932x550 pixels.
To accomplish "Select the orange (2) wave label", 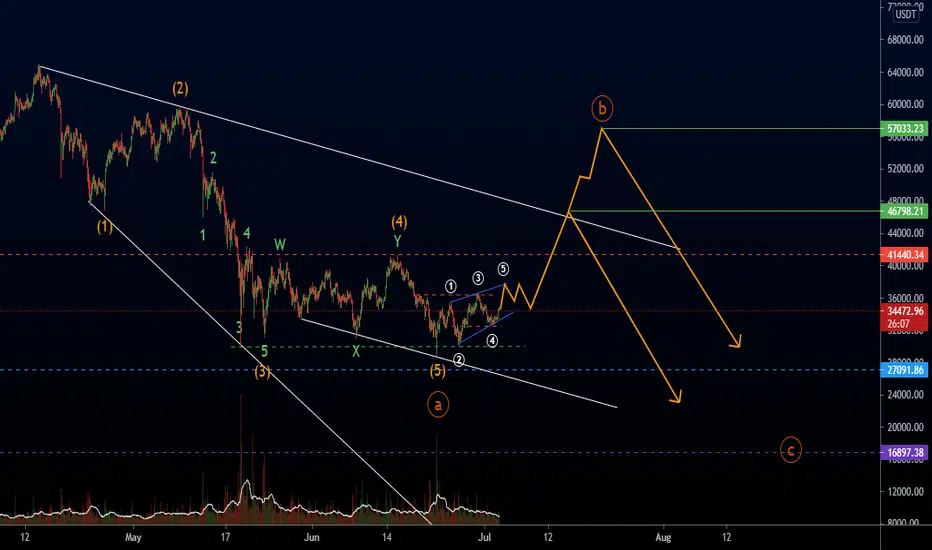I will pos(180,89).
